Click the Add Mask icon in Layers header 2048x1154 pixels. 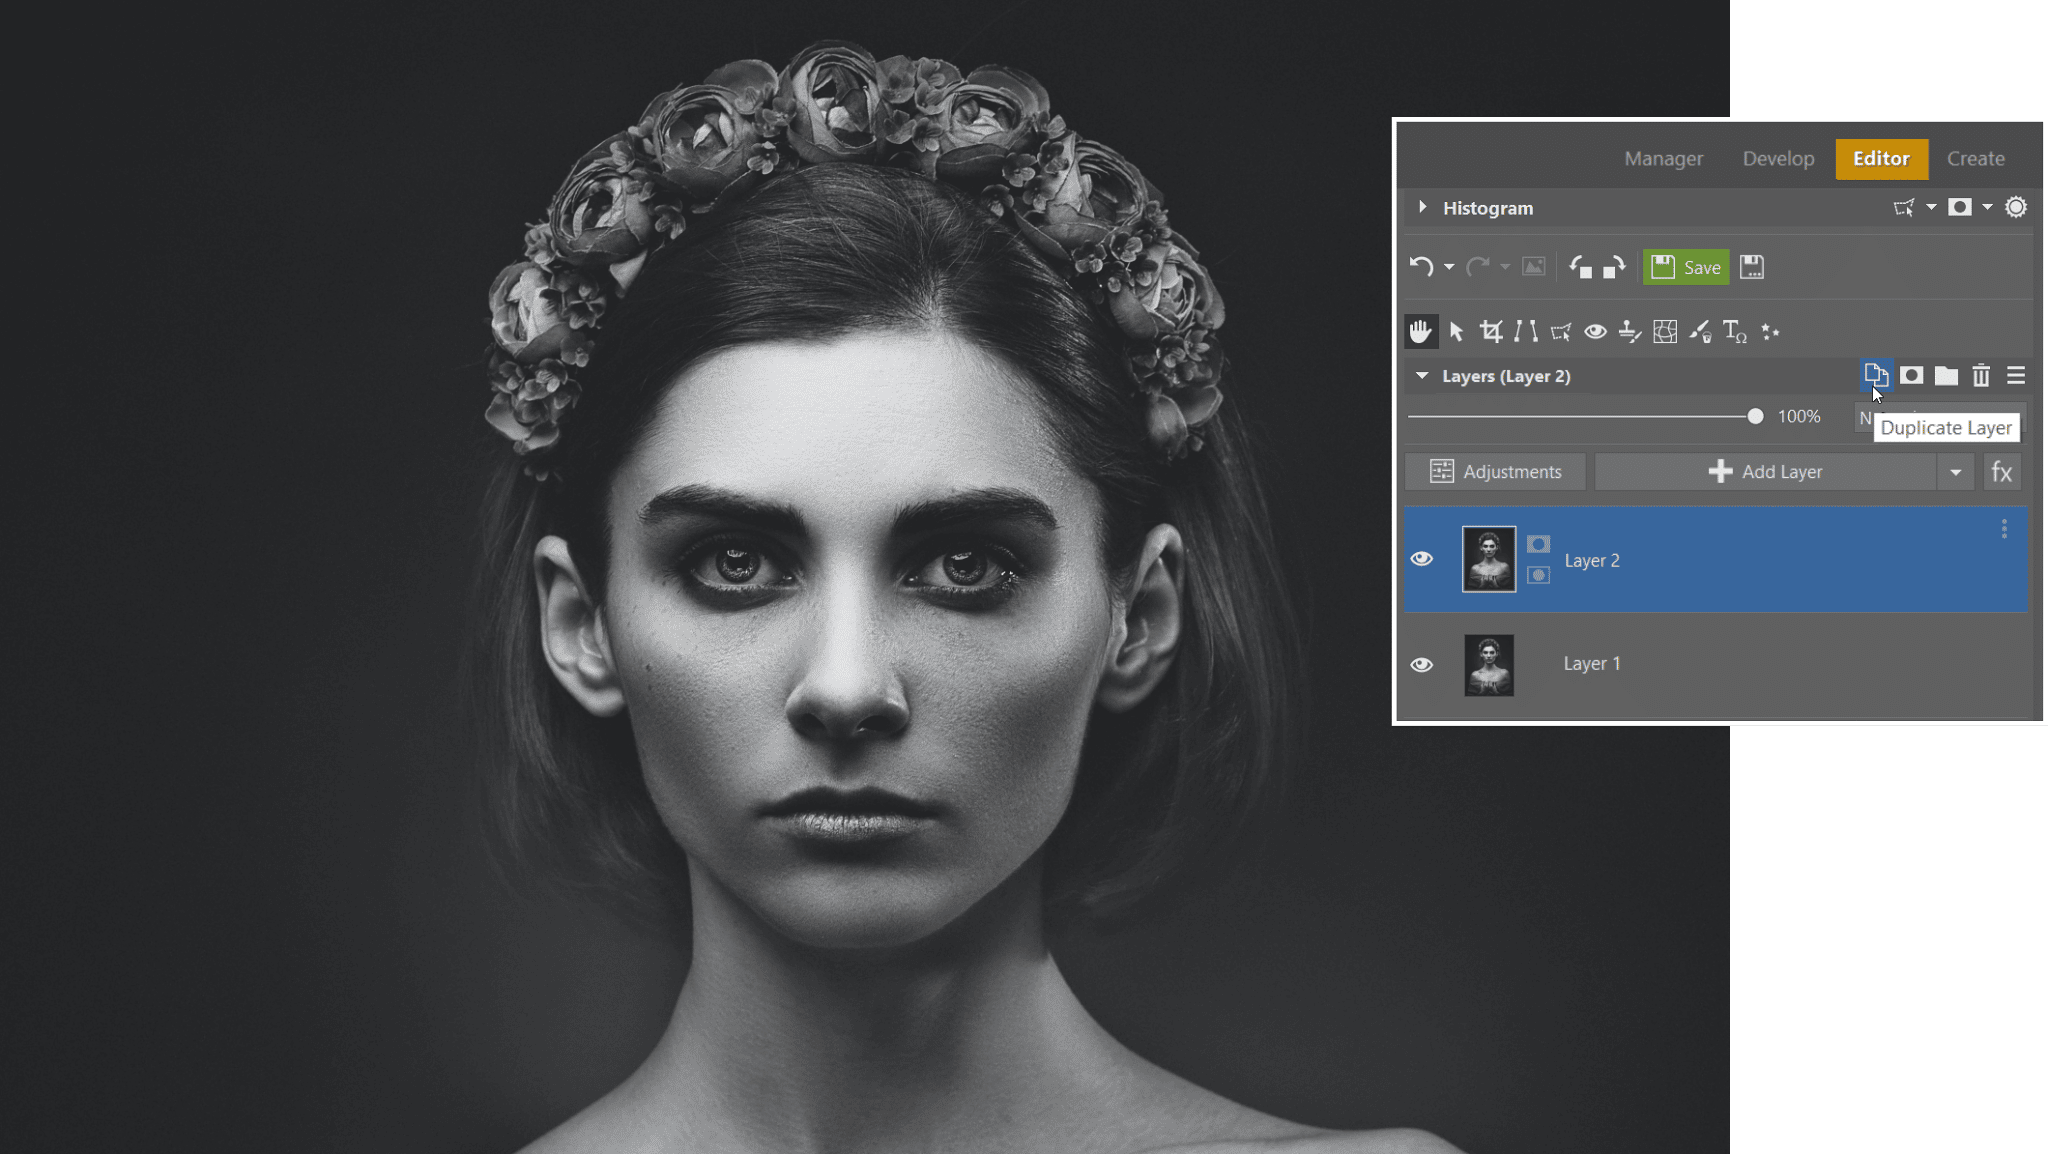click(1911, 376)
